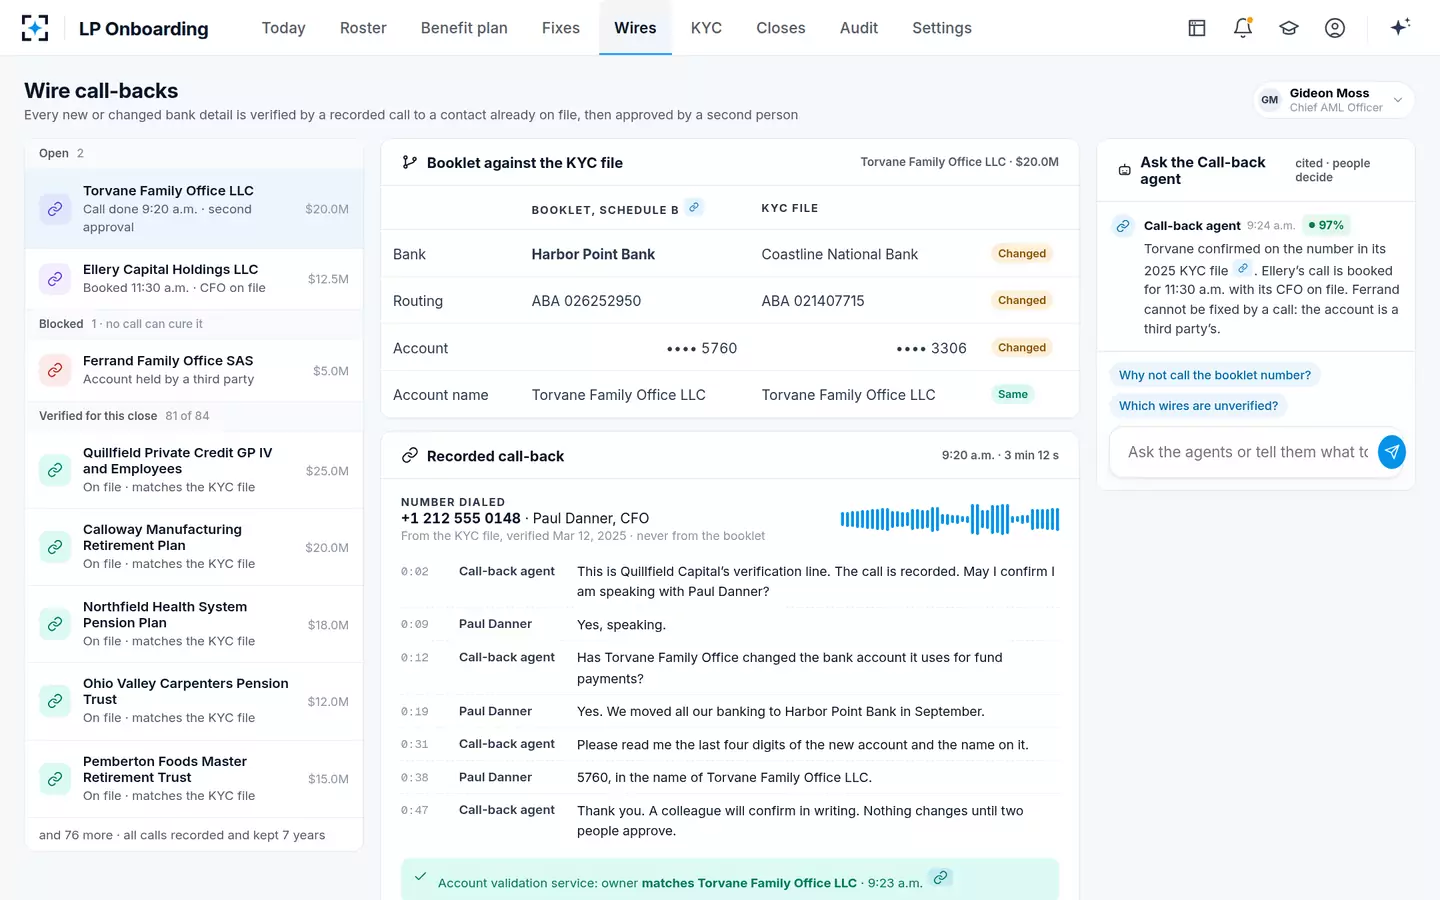Click the LP Onboarding logo icon
Viewport: 1440px width, 900px height.
[x=35, y=28]
